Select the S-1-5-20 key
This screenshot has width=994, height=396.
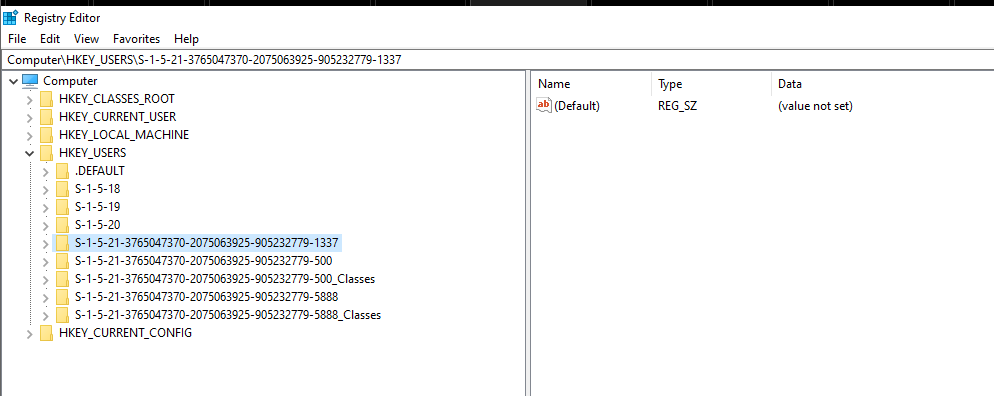coord(98,225)
